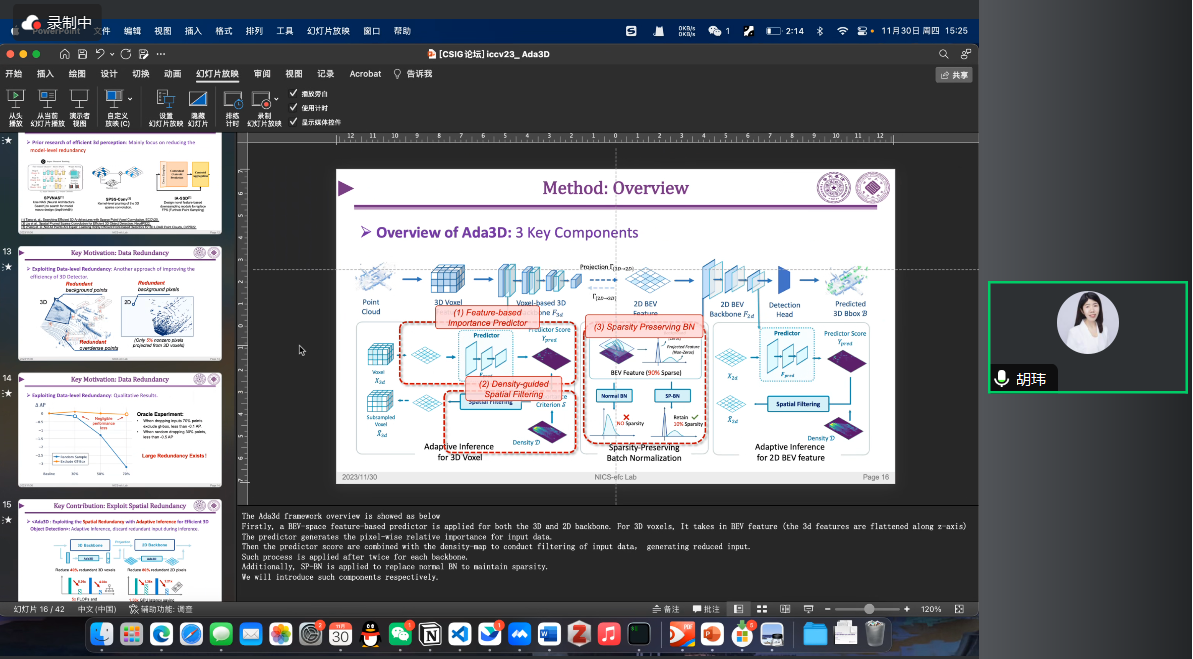This screenshot has width=1193, height=659.
Task: Toggle notes pane with 备注 button
Action: (x=666, y=609)
